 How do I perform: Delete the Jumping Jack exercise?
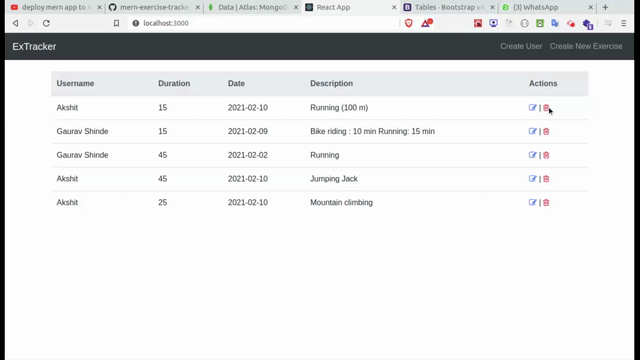pyautogui.click(x=546, y=179)
